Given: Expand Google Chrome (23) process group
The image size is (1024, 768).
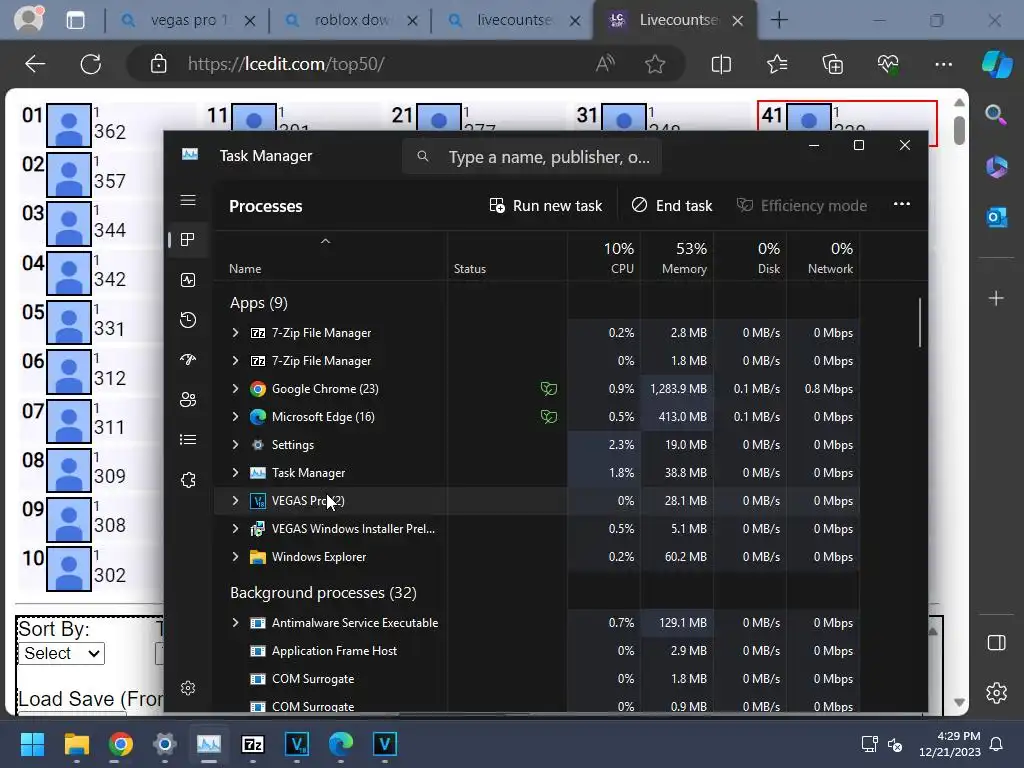Looking at the screenshot, I should click(x=235, y=389).
